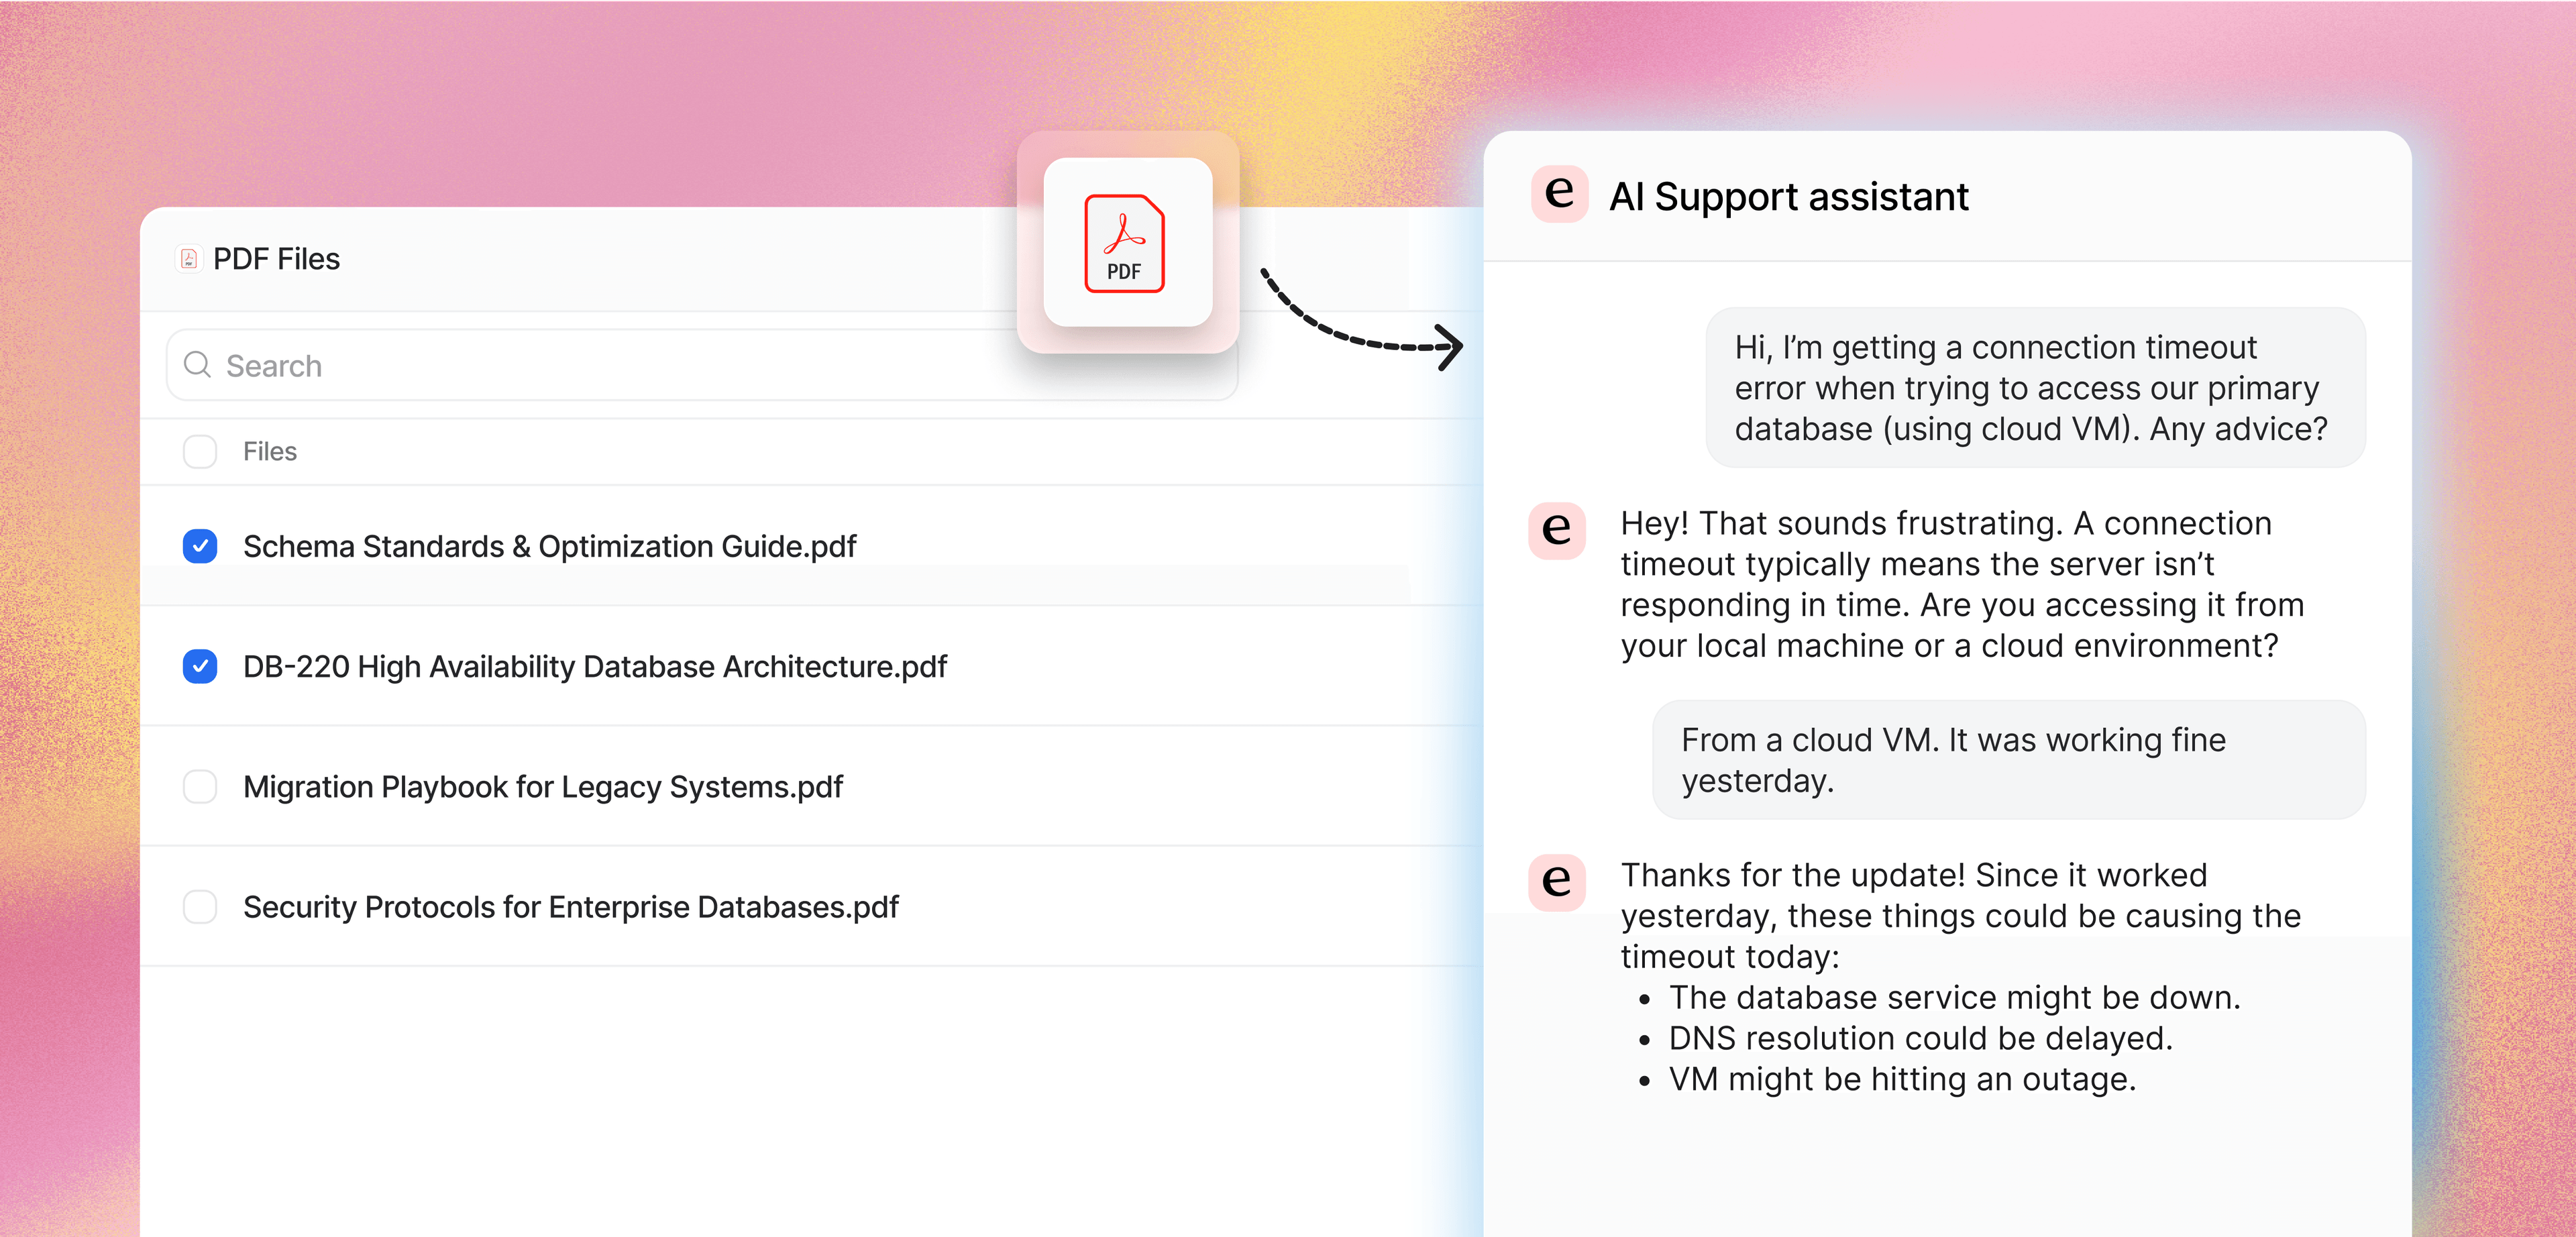Click the 'connection timeout error' user message bubble

click(x=2035, y=388)
